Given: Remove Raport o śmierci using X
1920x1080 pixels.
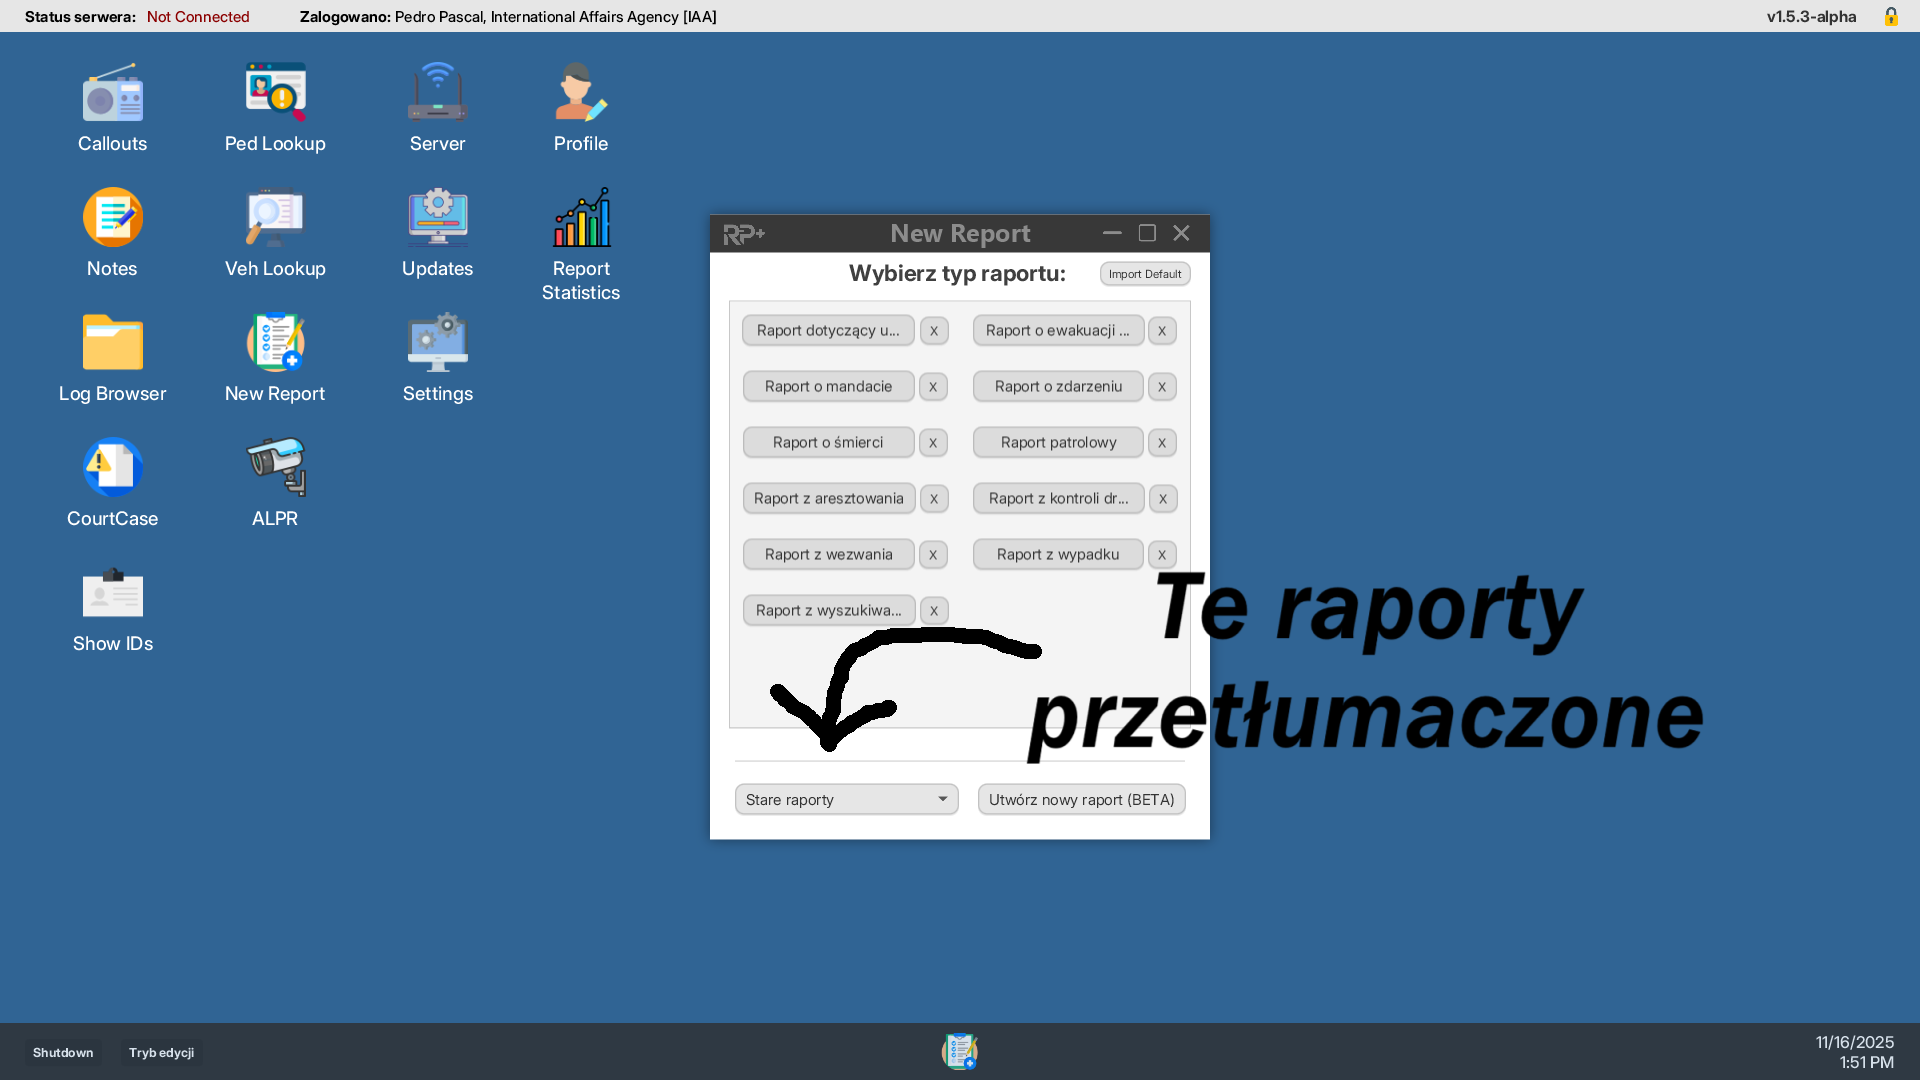Looking at the screenshot, I should [933, 442].
